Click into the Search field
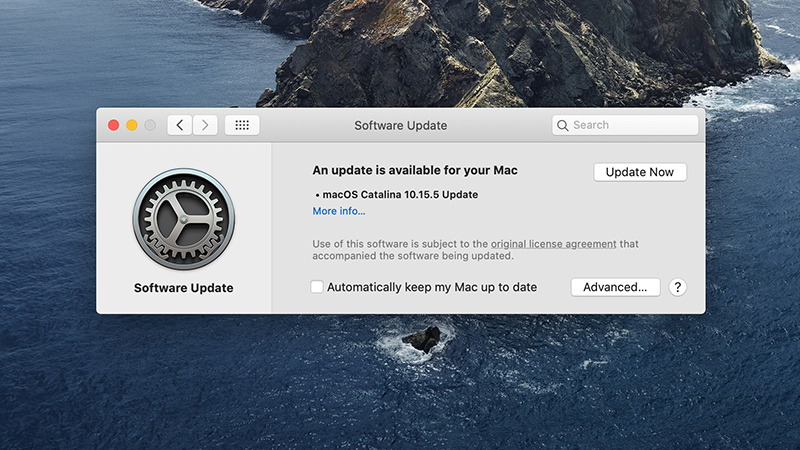 point(625,125)
